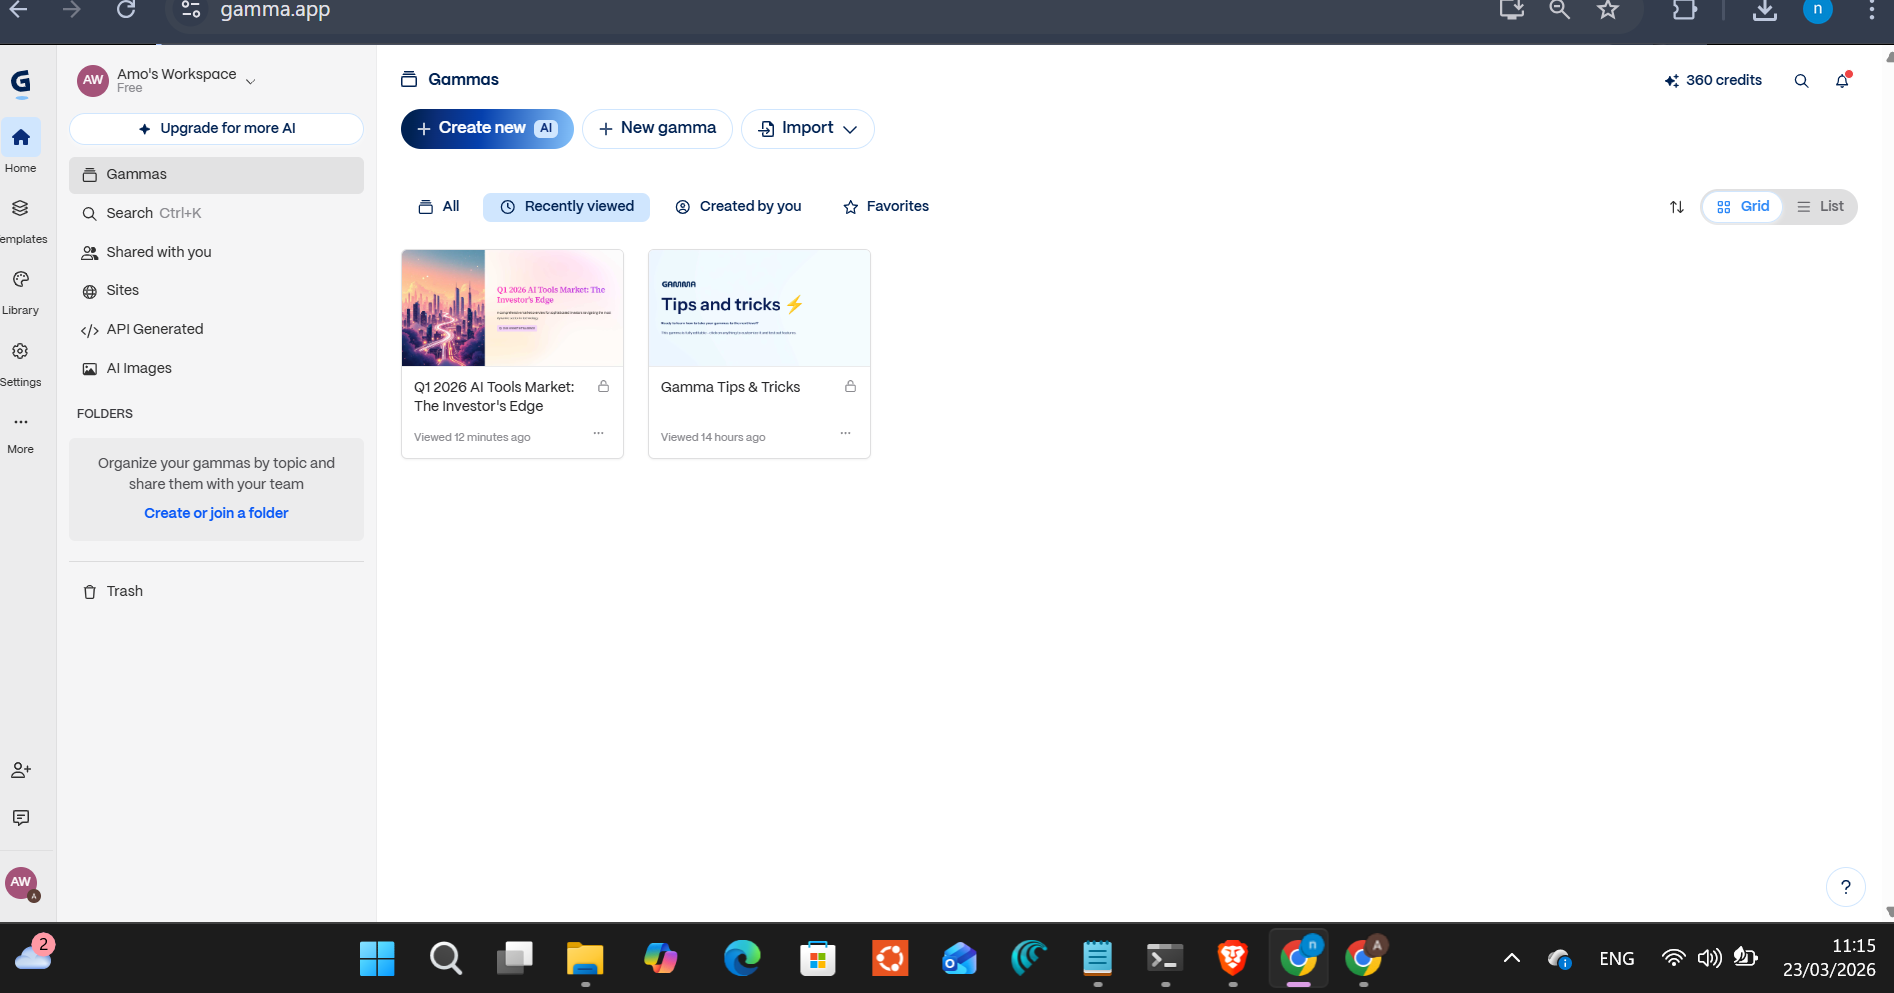Open the notifications bell
Viewport: 1894px width, 993px height.
(1843, 81)
